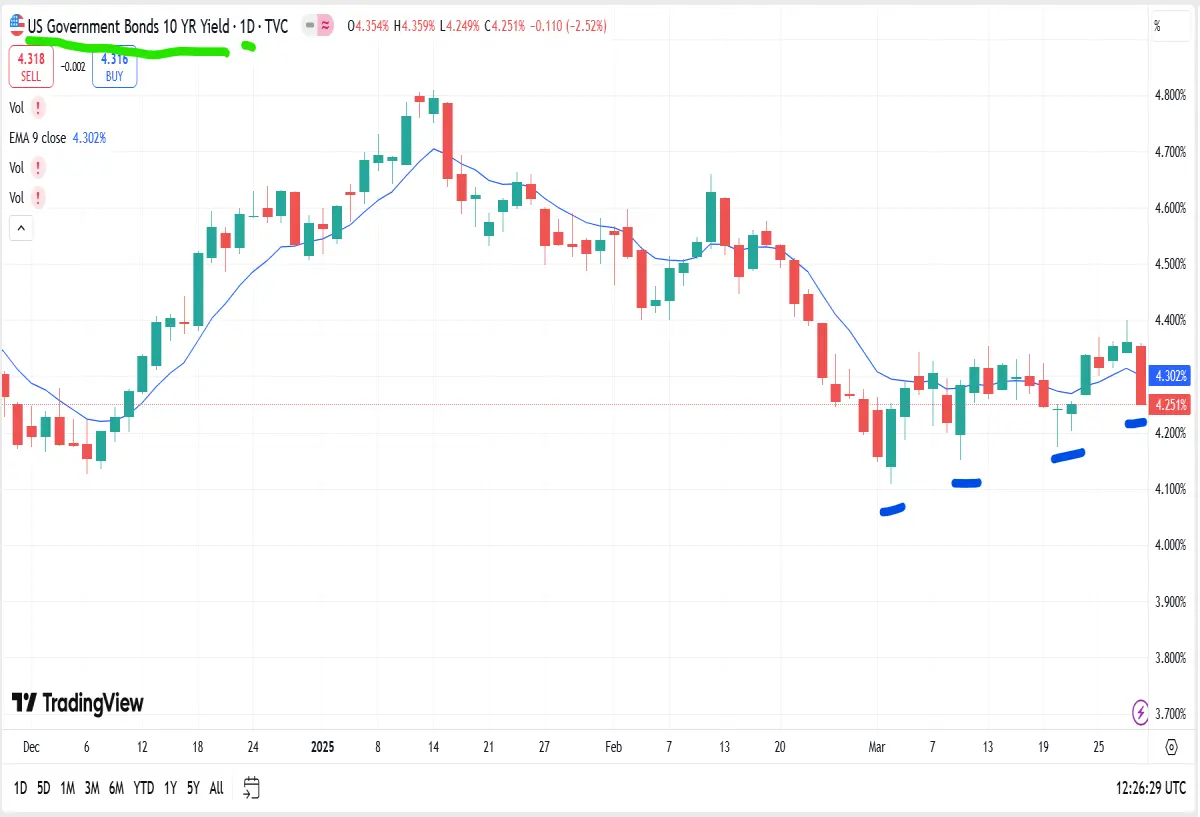
Task: Click the 2025 label on the time axis
Action: click(322, 747)
